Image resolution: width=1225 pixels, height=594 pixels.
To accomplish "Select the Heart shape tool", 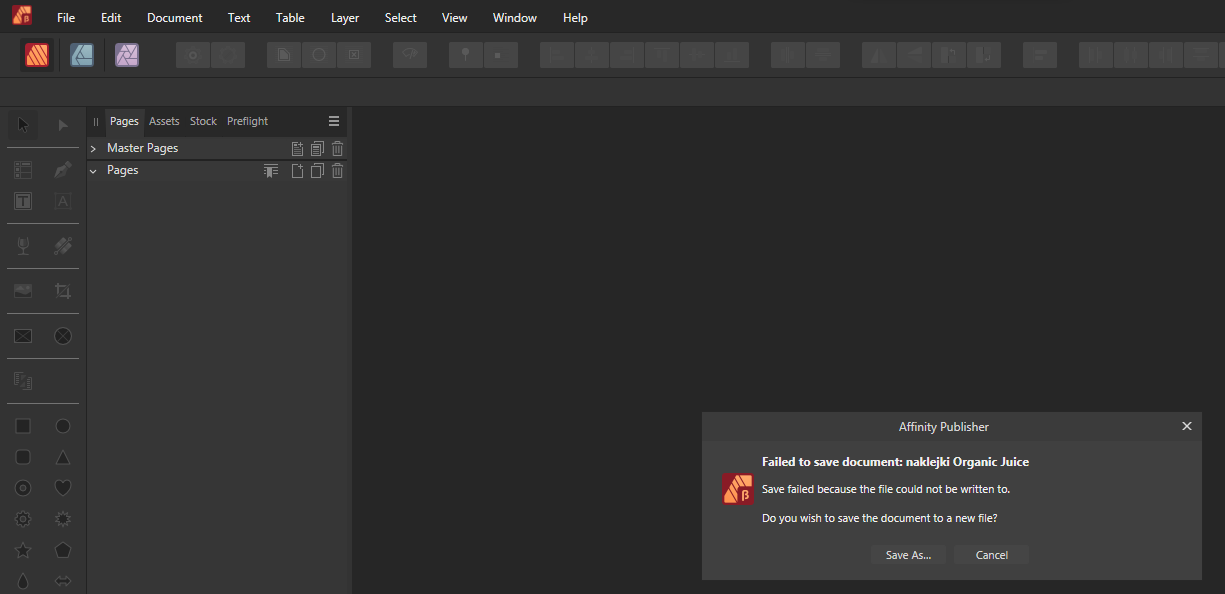I will pos(62,488).
